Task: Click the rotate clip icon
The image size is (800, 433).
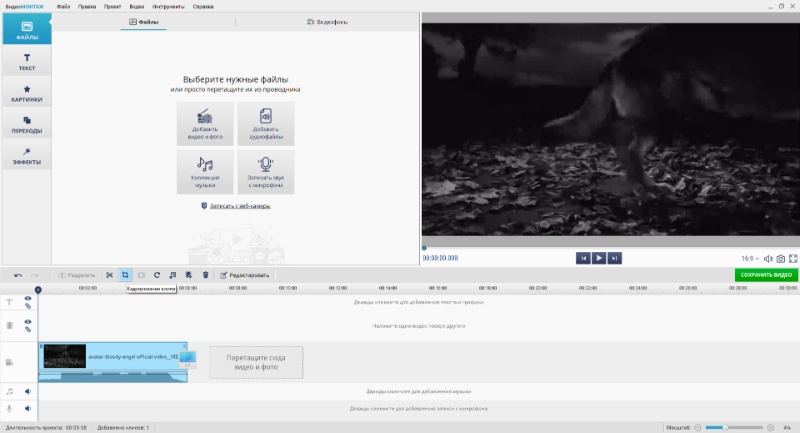Action: pyautogui.click(x=157, y=275)
